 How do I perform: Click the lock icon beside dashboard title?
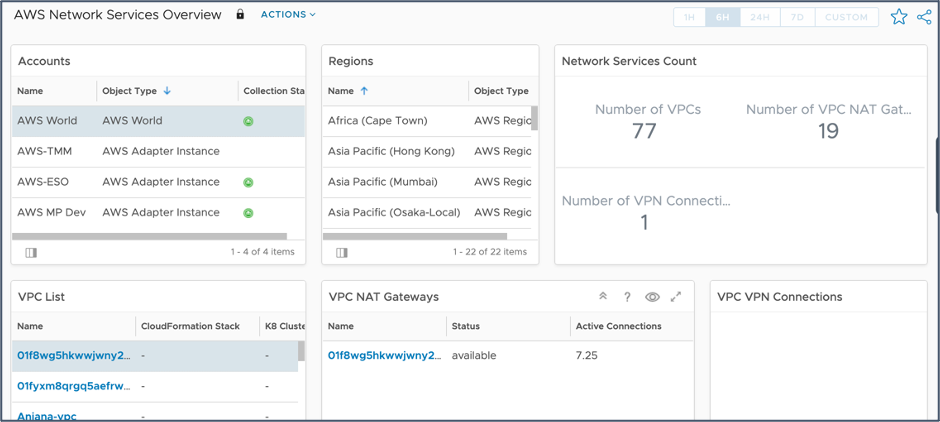(240, 15)
